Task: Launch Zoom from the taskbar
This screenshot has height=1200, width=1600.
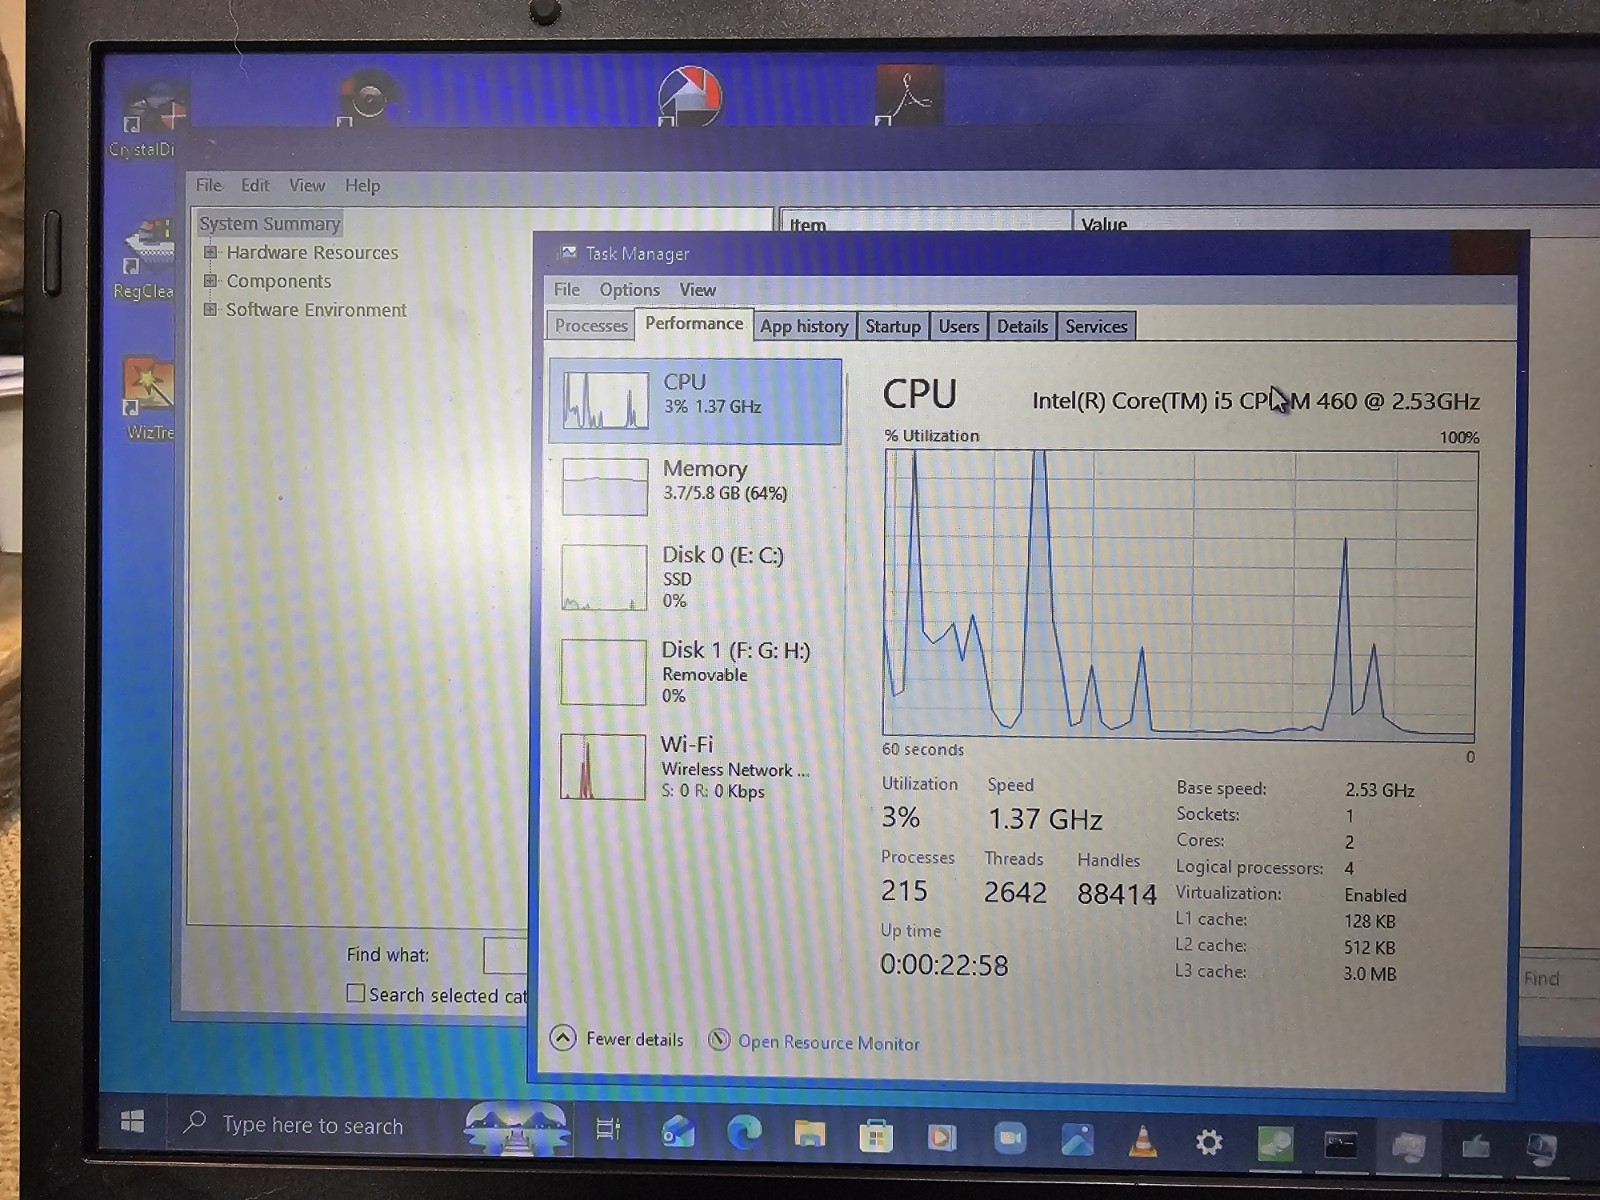Action: pos(1010,1138)
